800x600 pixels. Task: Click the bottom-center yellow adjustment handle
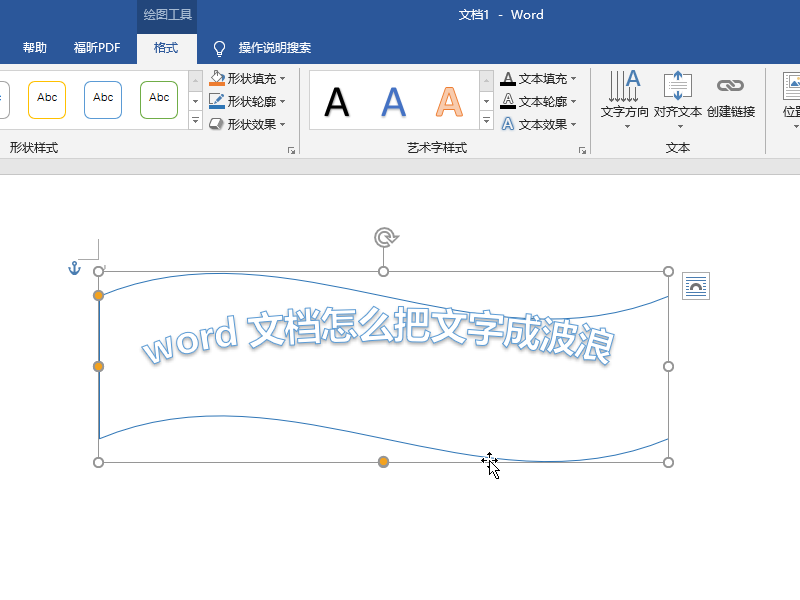(383, 462)
